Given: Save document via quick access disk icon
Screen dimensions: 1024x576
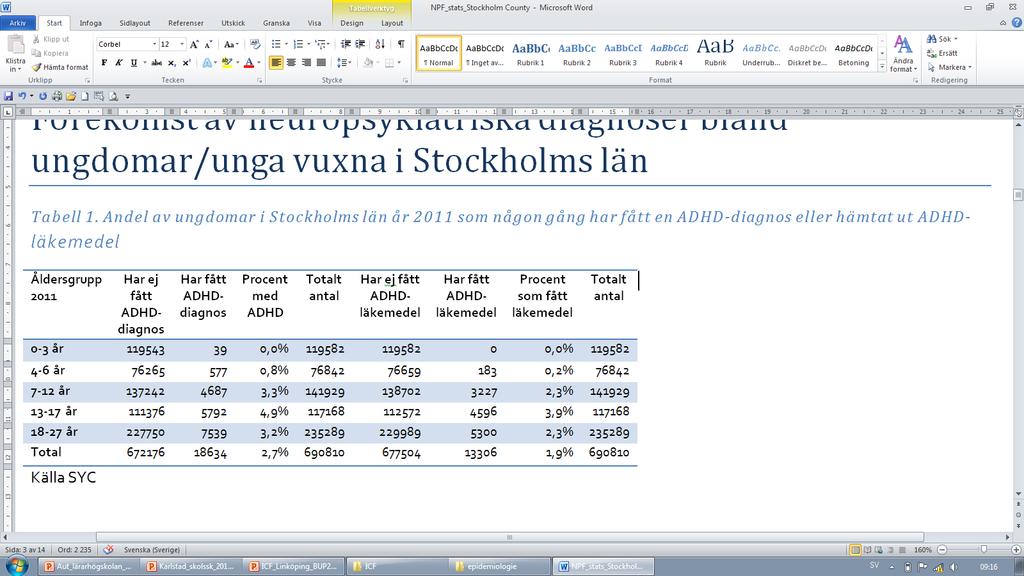Looking at the screenshot, I should [8, 96].
